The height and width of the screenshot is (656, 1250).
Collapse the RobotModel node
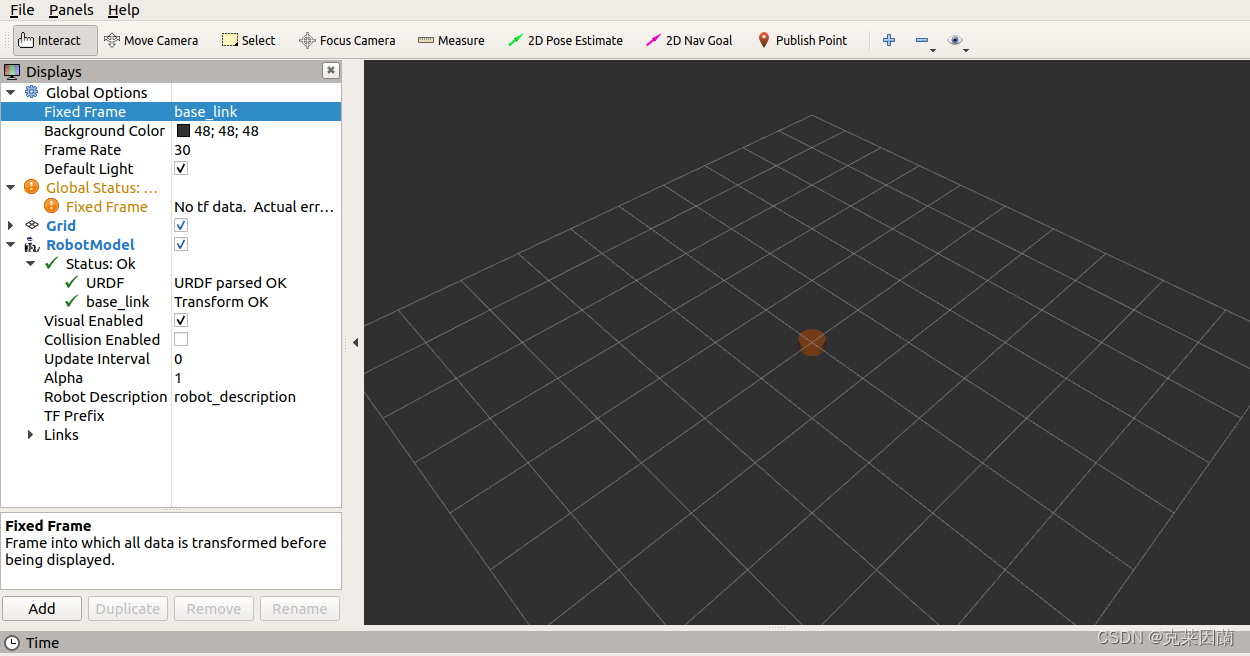pos(11,244)
